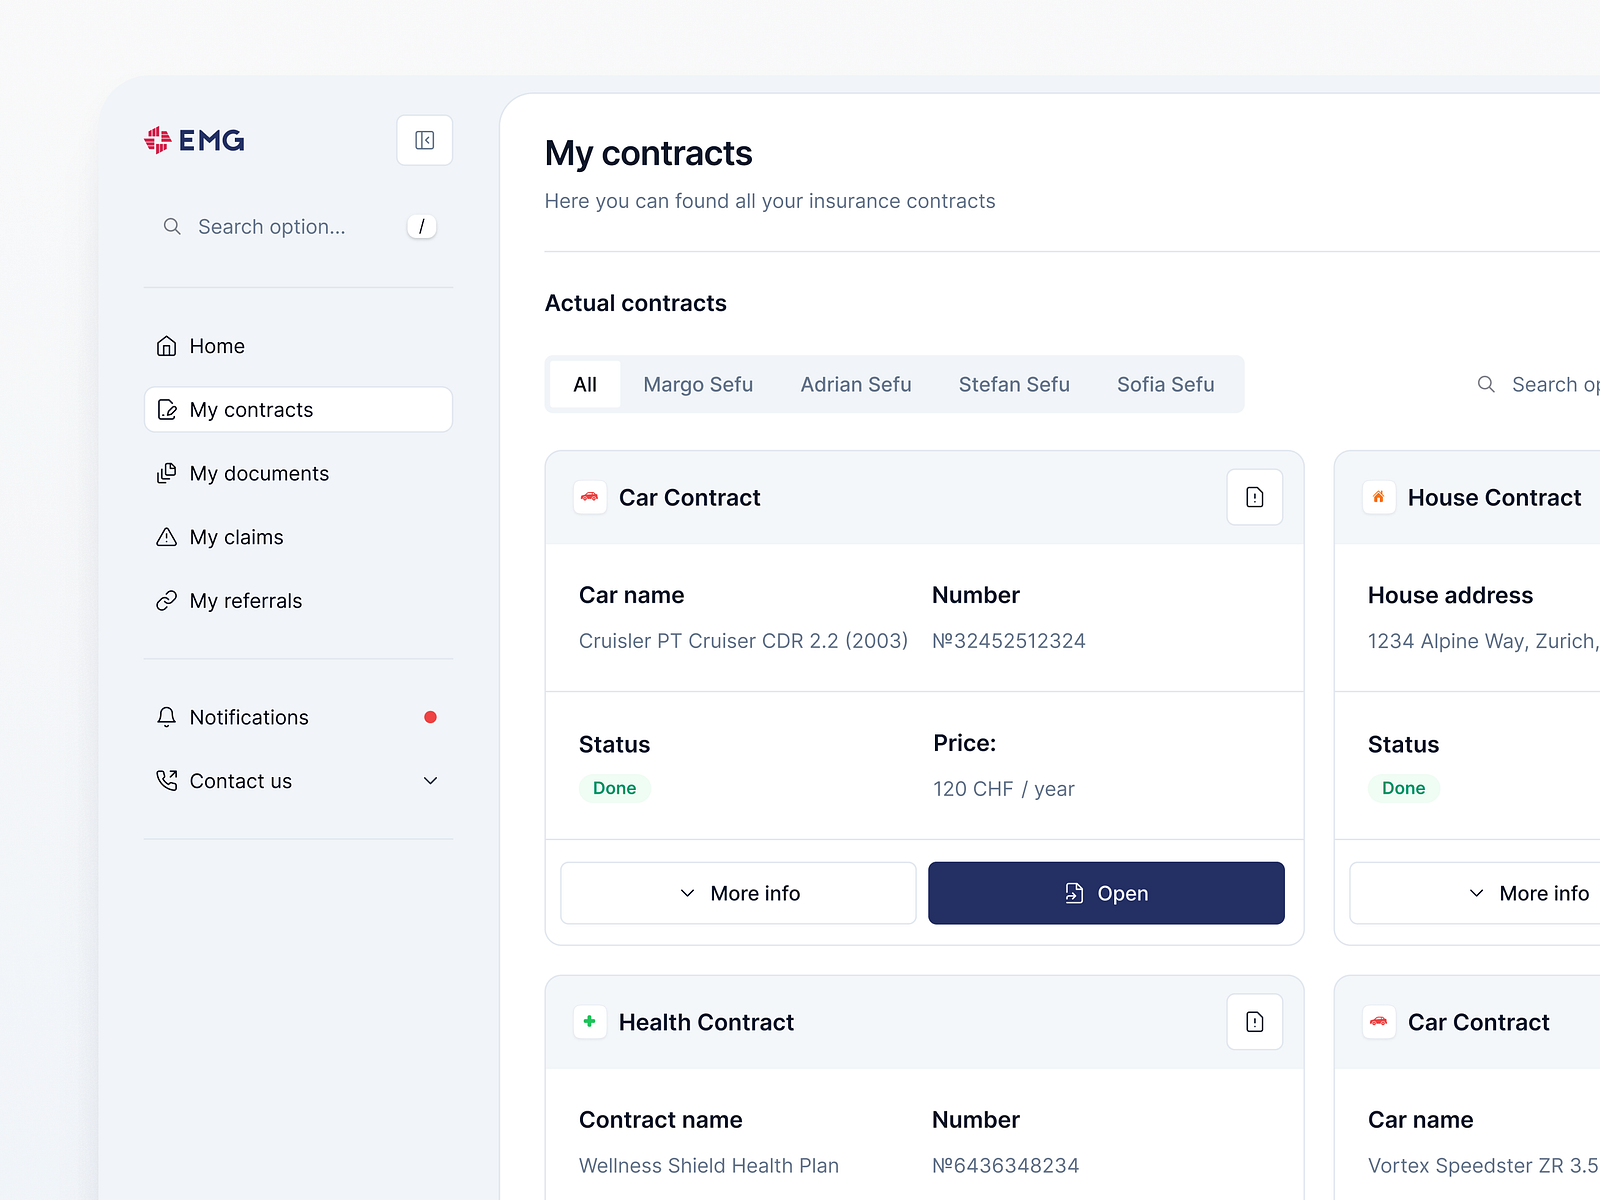Click the document alert icon on Health Contract
The width and height of the screenshot is (1600, 1200).
[1254, 1022]
